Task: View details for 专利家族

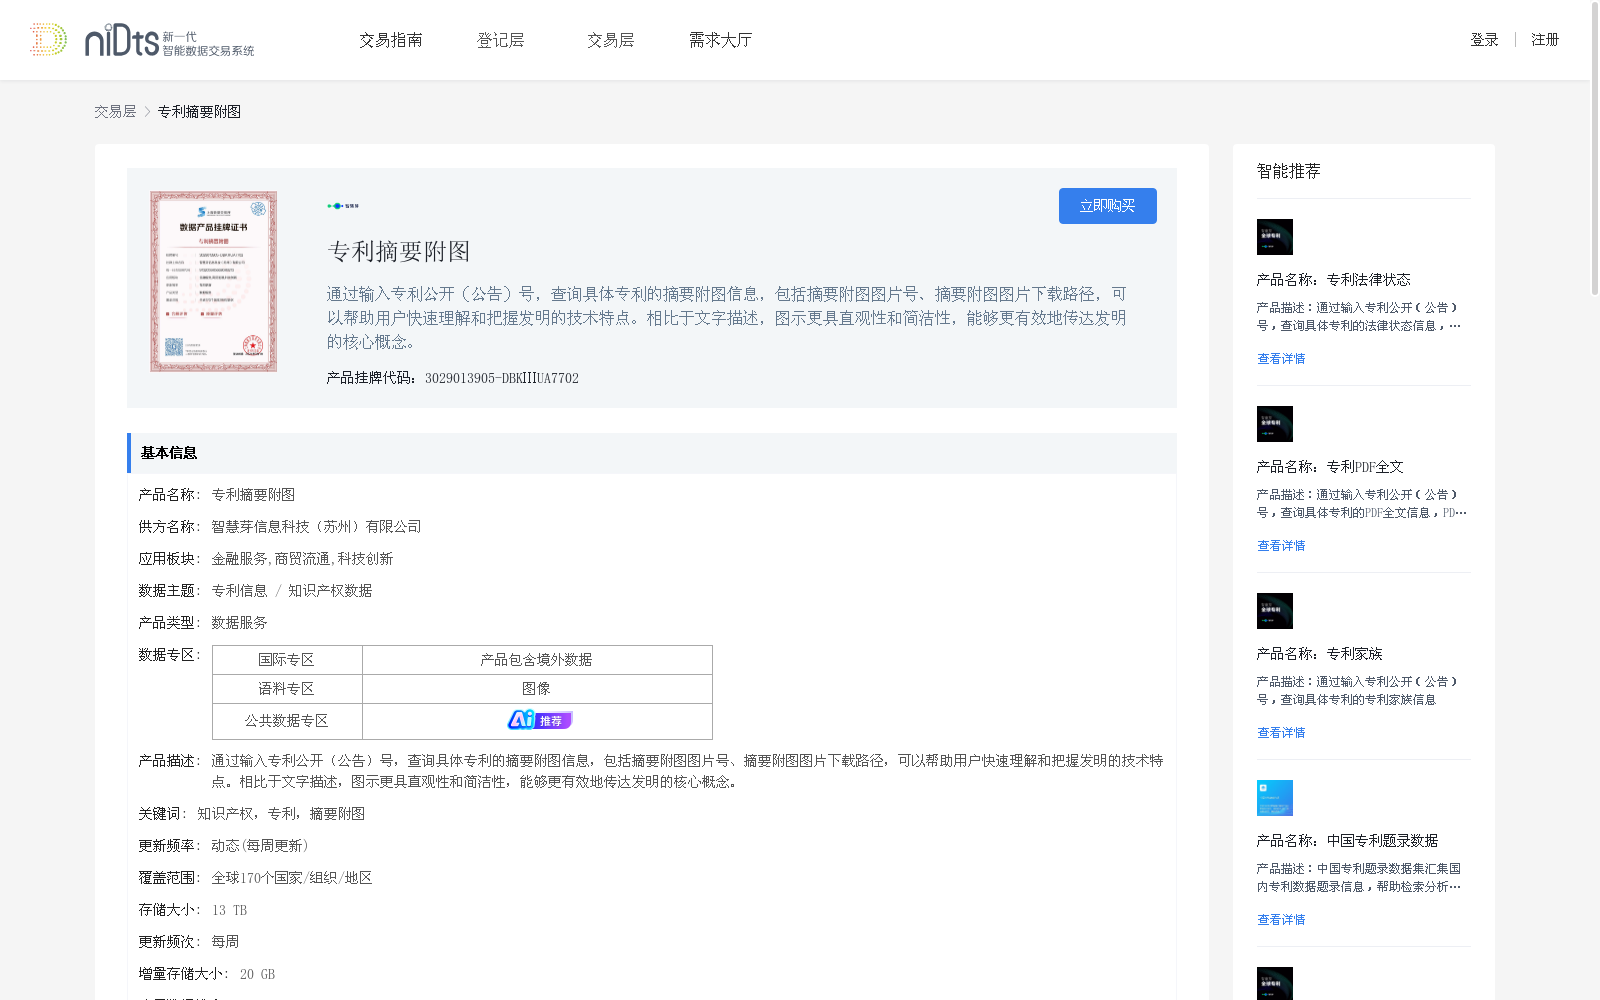Action: [1281, 733]
